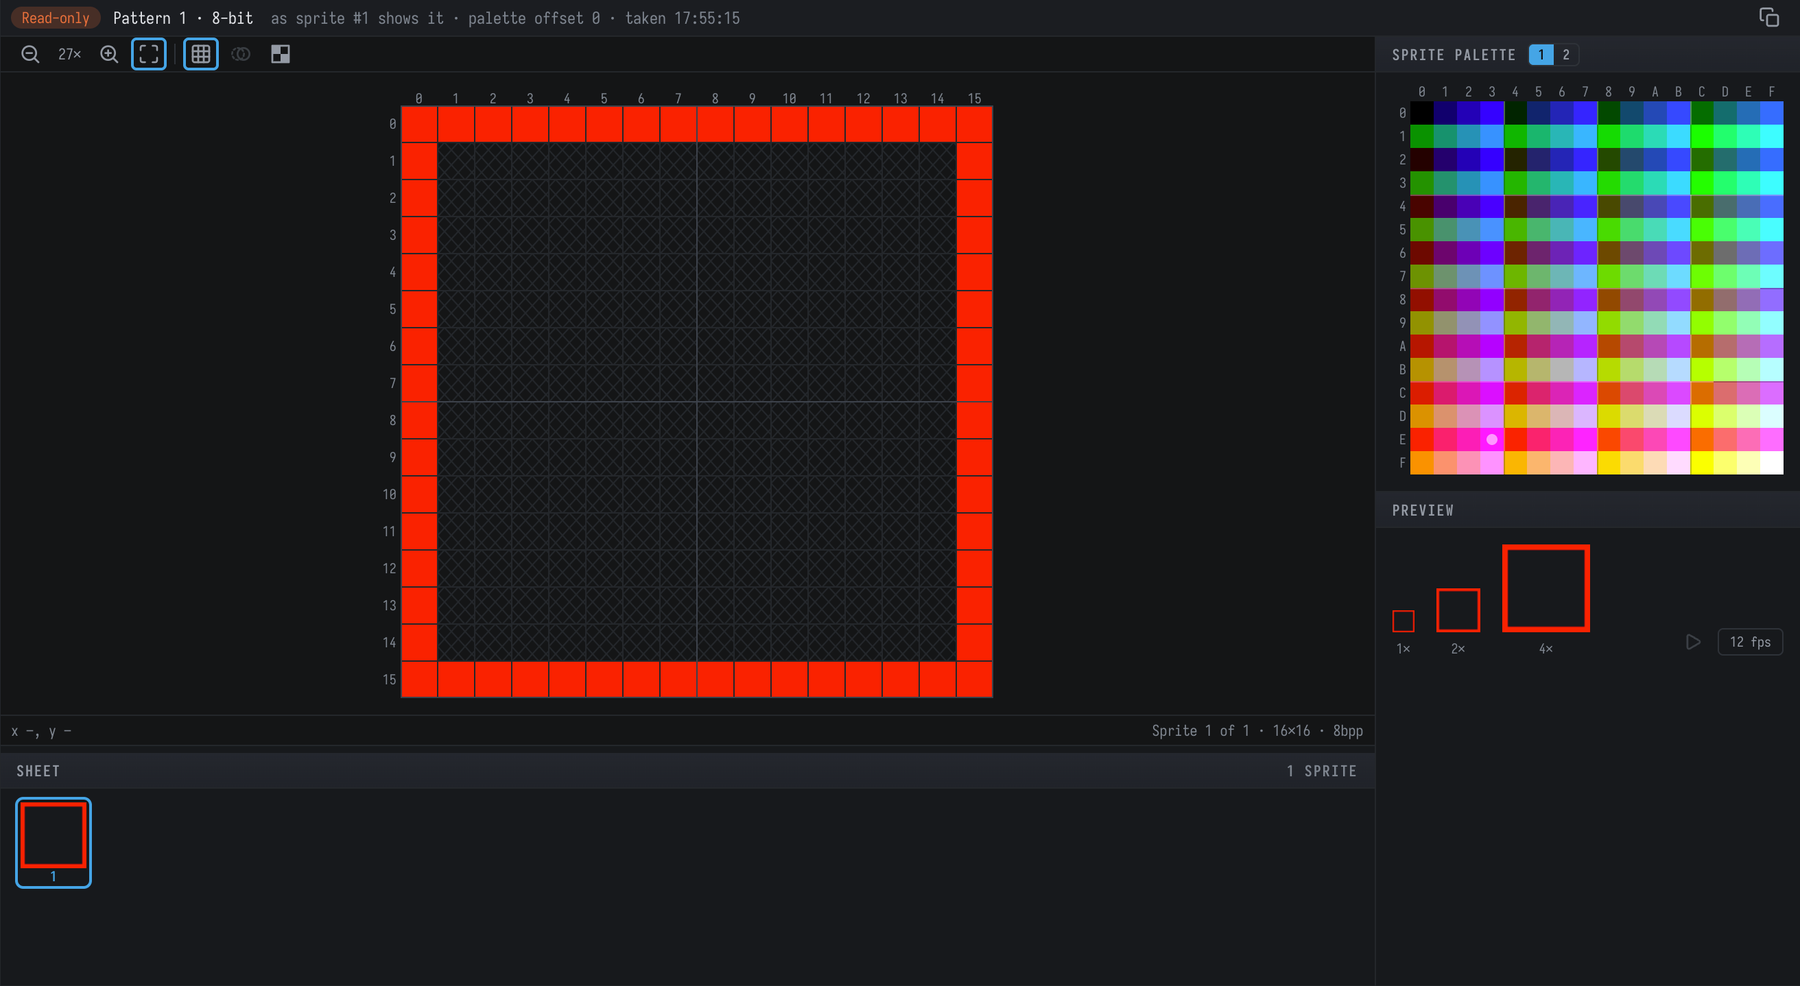Click the '16×16' size status entry
The image size is (1800, 986).
[1291, 731]
